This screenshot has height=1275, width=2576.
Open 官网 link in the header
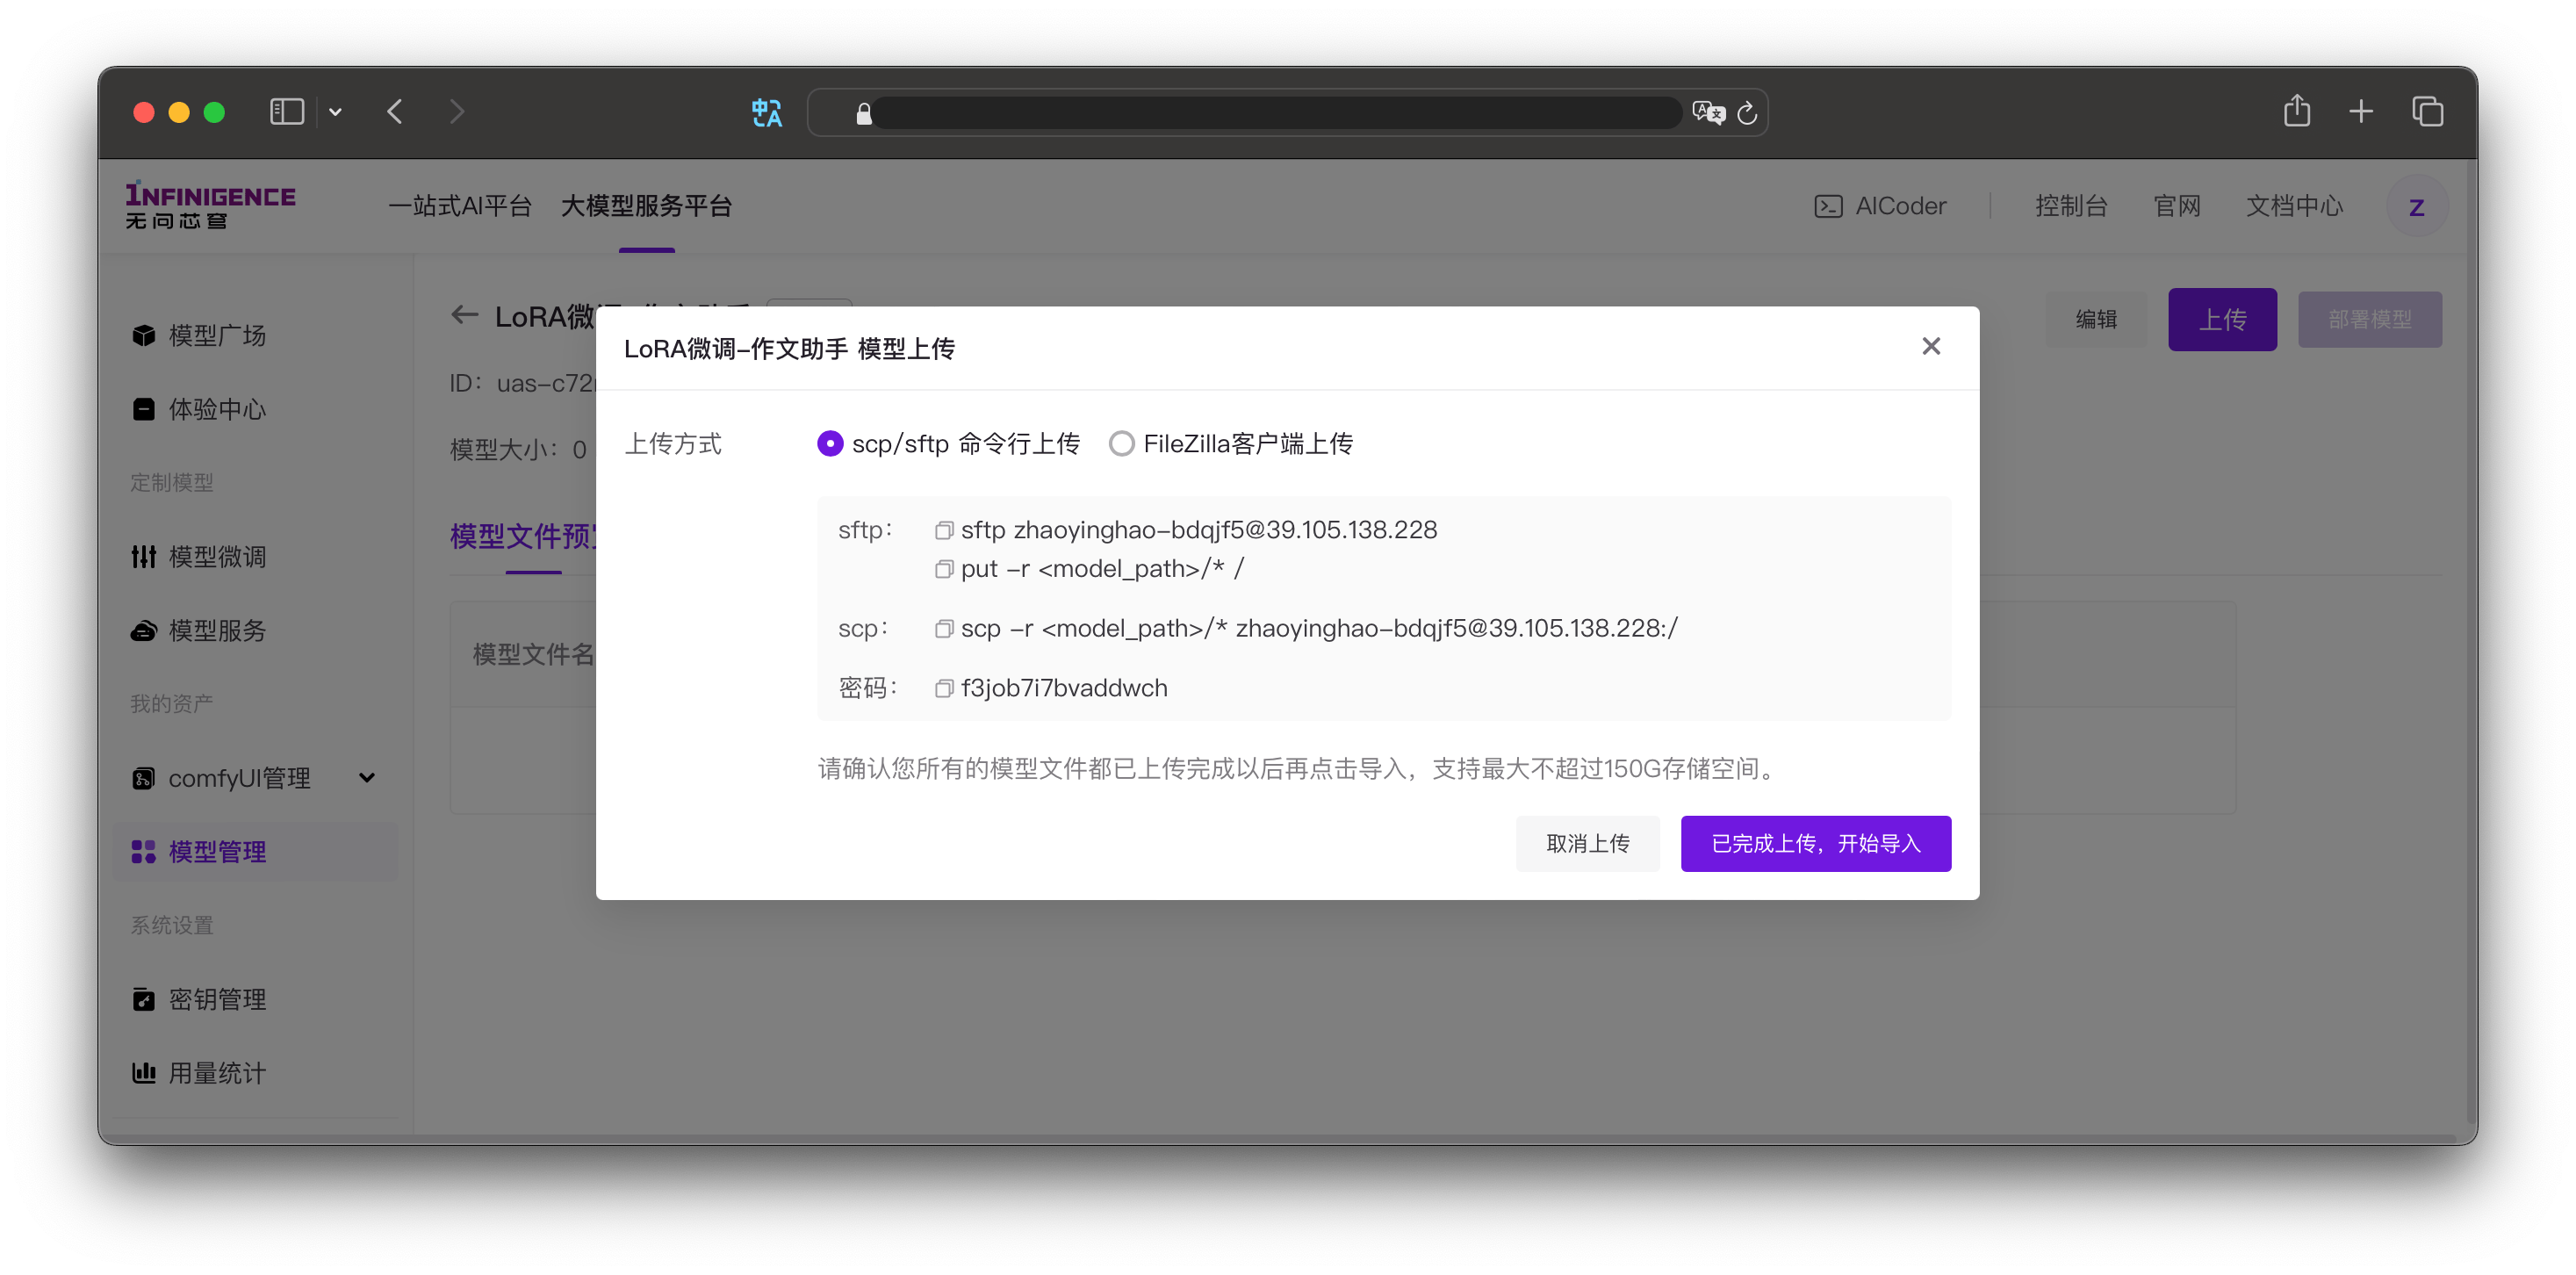click(2177, 206)
